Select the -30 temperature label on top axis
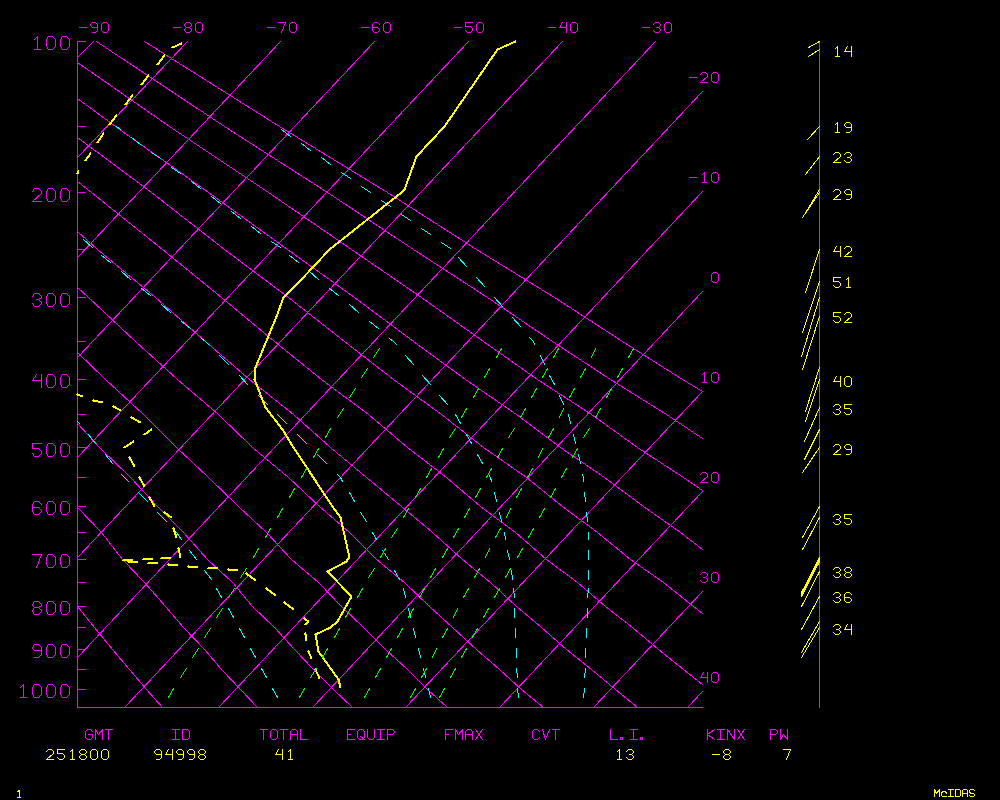This screenshot has width=1000, height=800. click(x=655, y=28)
